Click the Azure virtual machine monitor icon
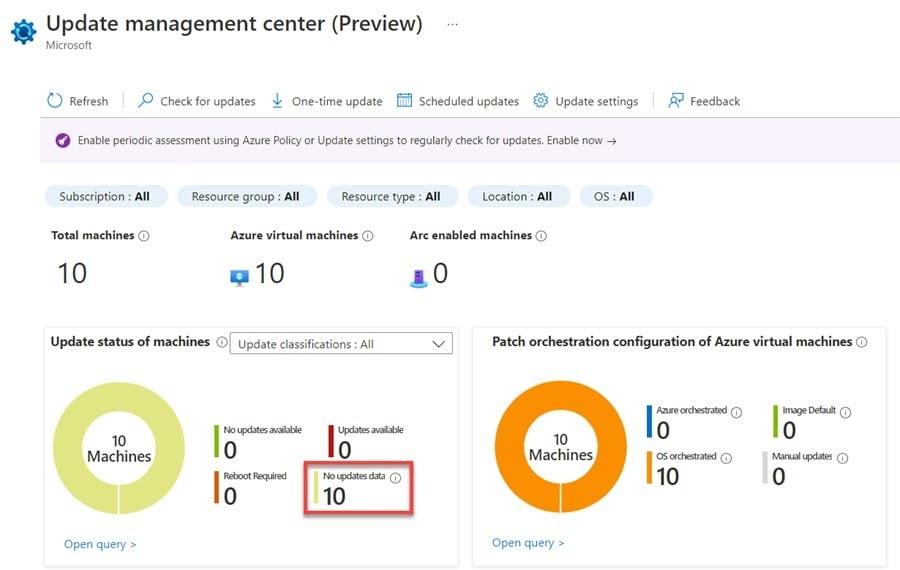The image size is (900, 570). [239, 278]
